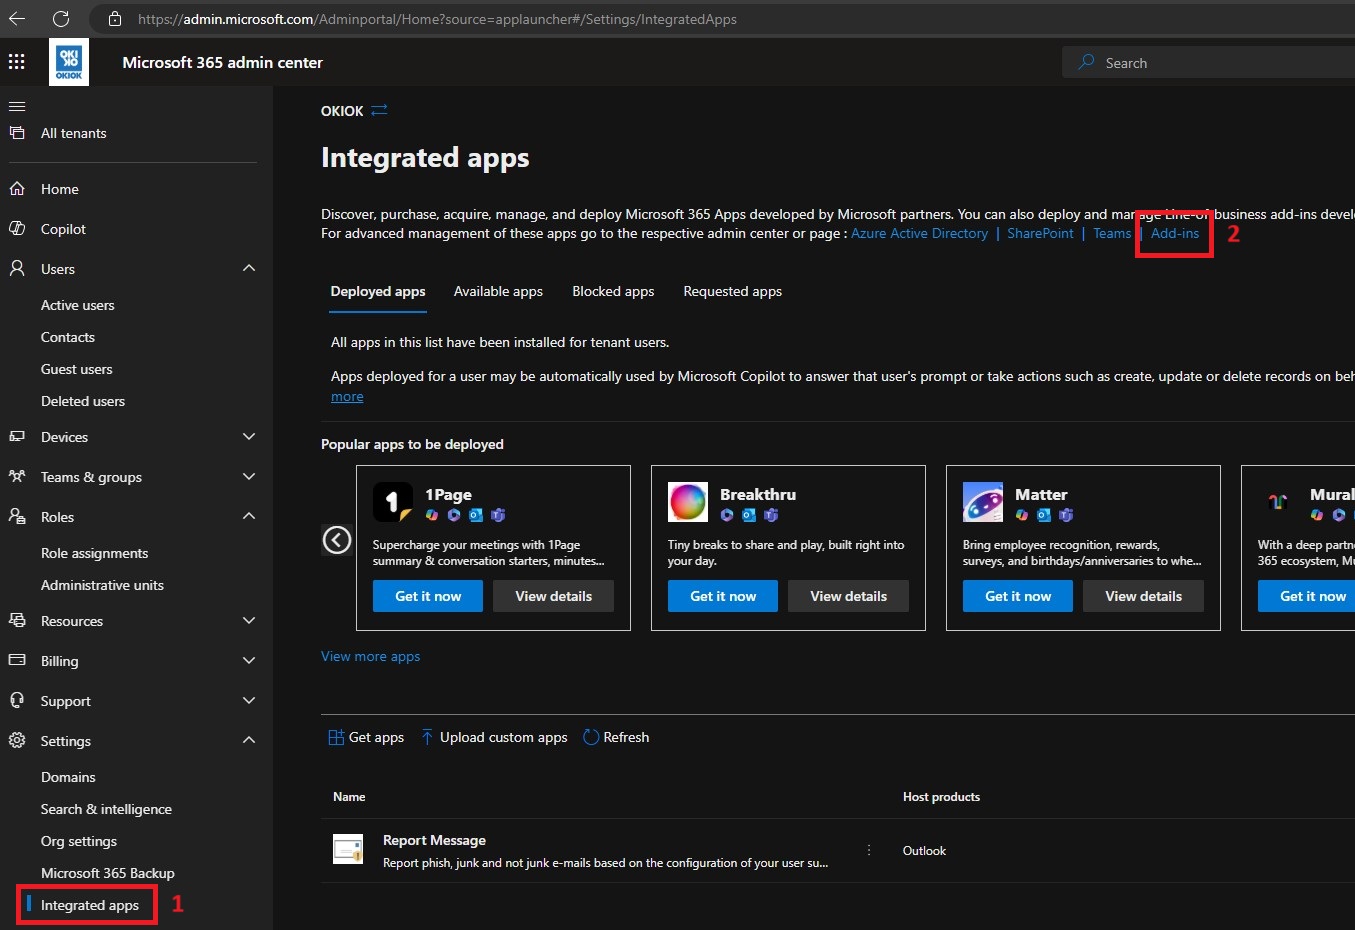Open the Azure Active Directory link
This screenshot has width=1355, height=930.
(x=919, y=233)
